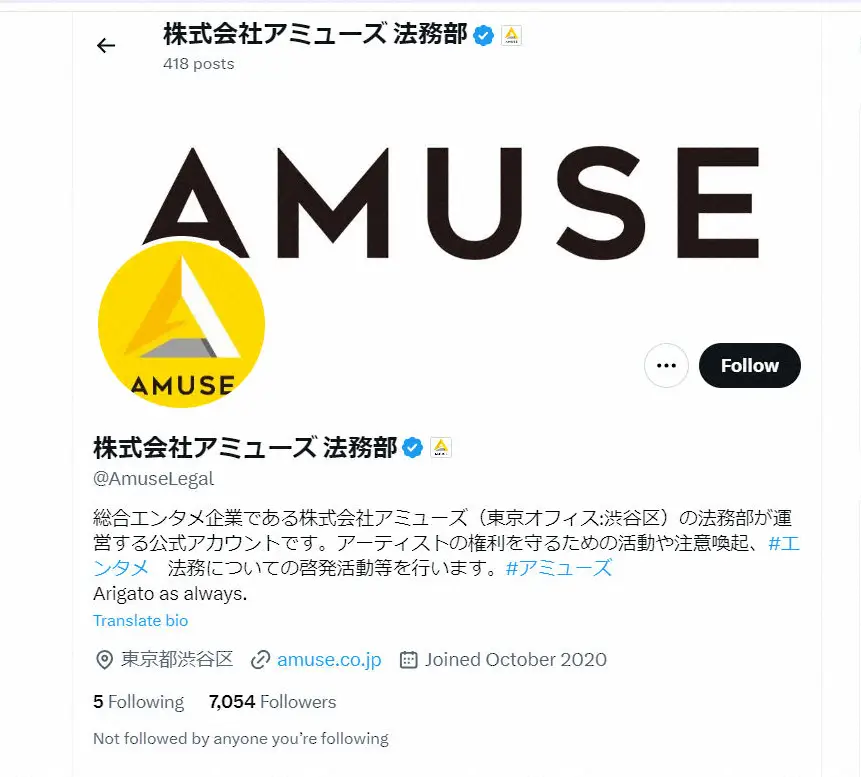Viewport: 861px width, 777px height.
Task: Open the three-dots more options menu
Action: click(x=666, y=365)
